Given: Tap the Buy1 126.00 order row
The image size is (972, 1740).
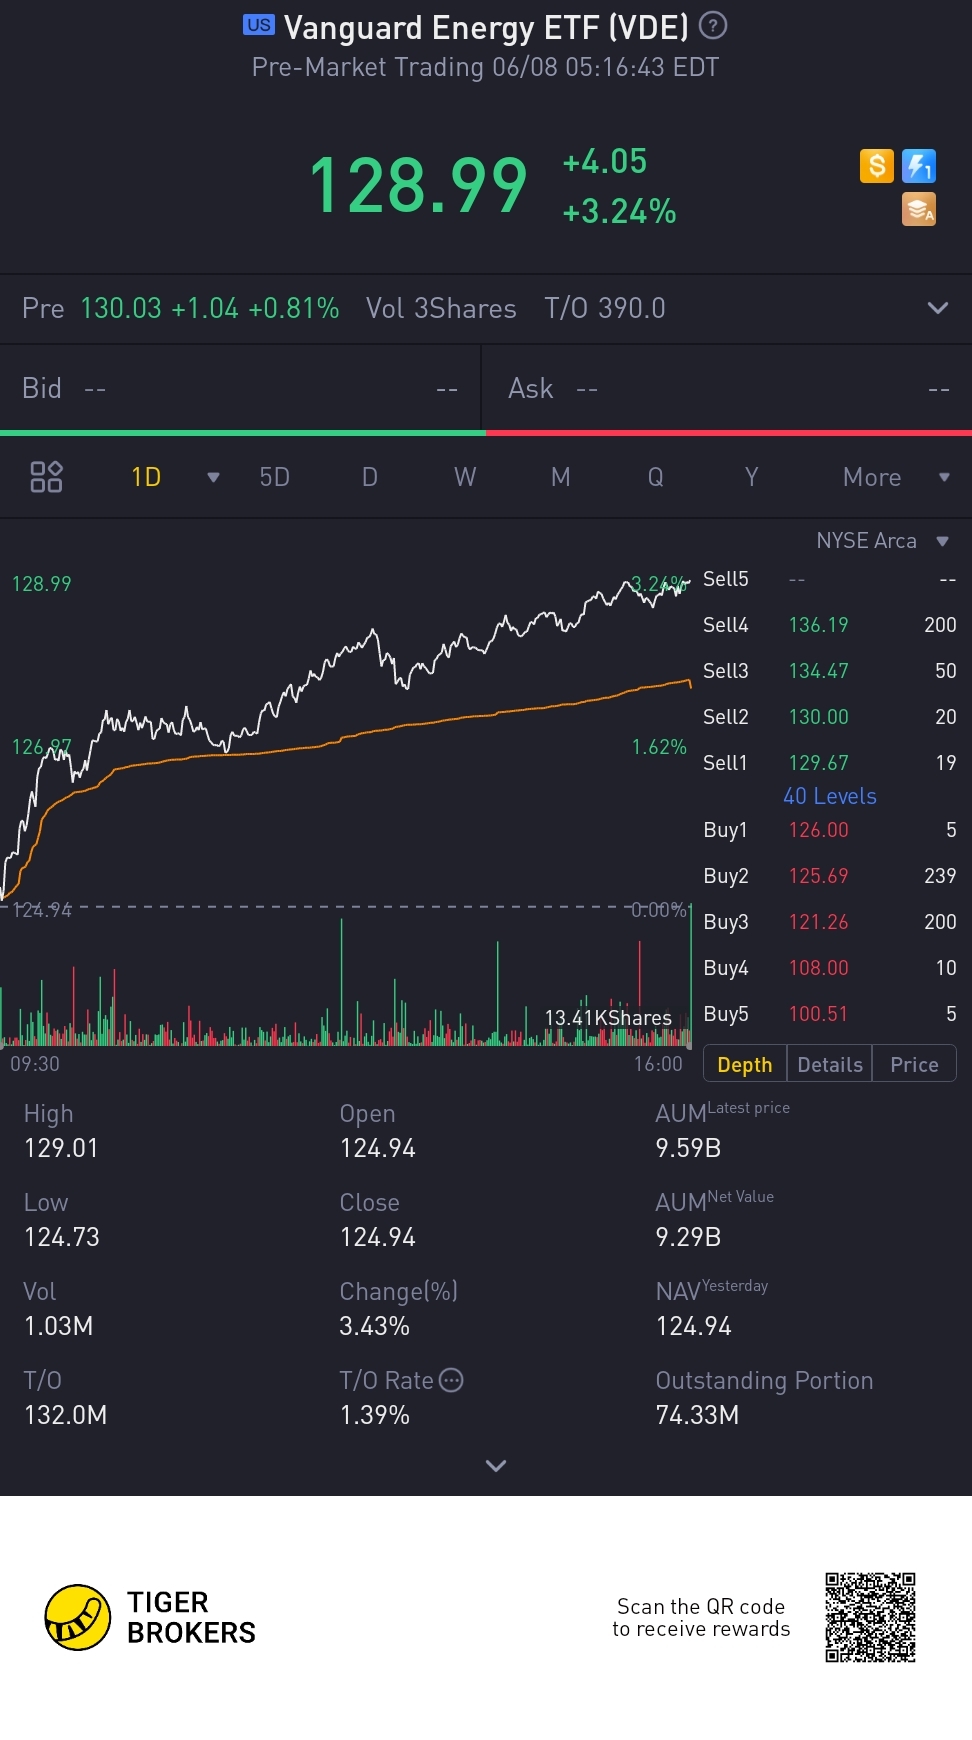Looking at the screenshot, I should (830, 830).
